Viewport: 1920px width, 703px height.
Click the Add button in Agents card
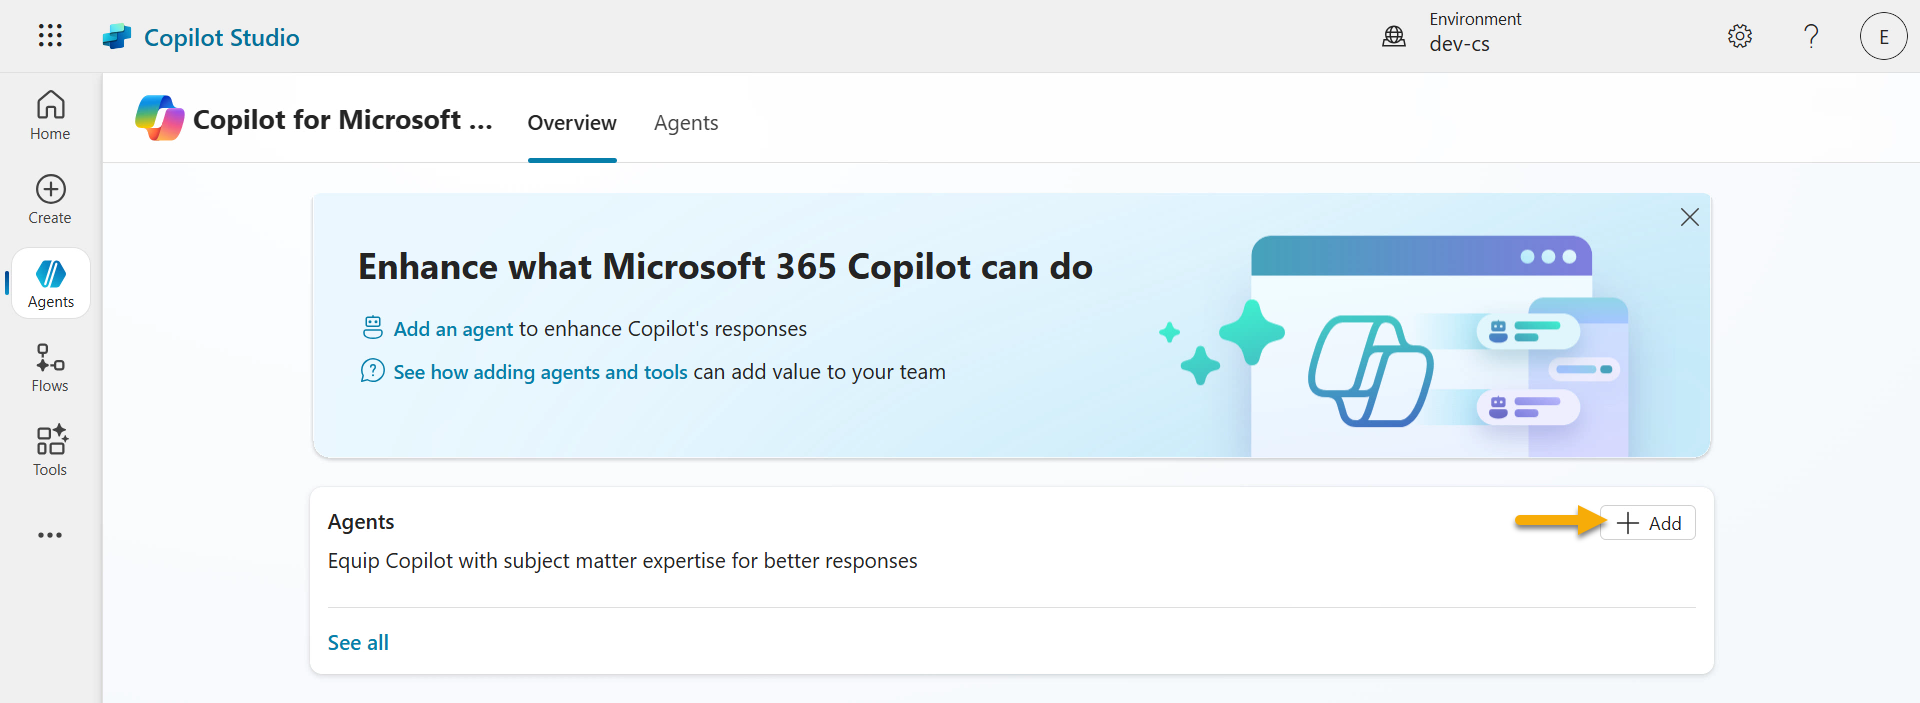tap(1648, 523)
